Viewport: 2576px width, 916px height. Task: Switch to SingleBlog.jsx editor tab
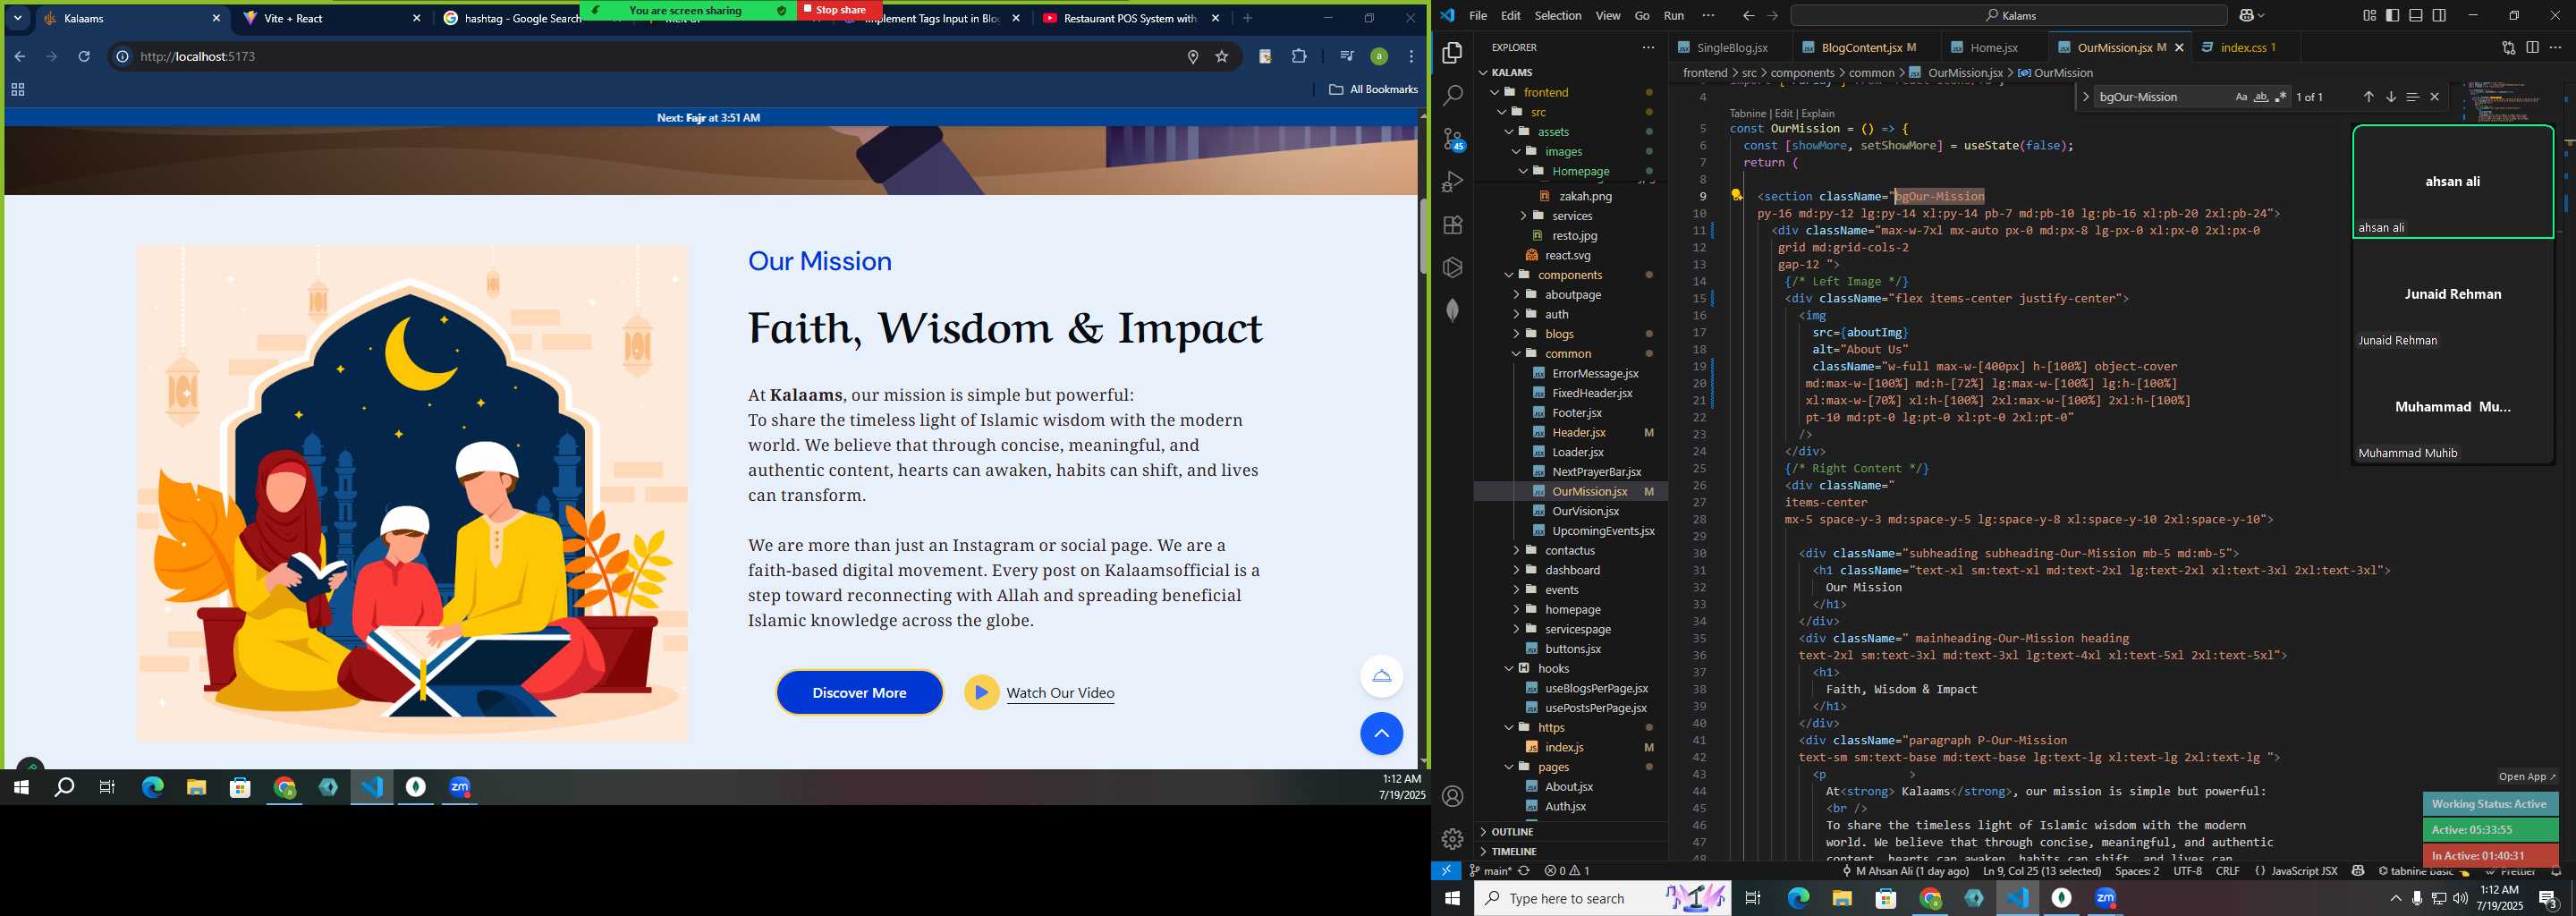point(1731,47)
